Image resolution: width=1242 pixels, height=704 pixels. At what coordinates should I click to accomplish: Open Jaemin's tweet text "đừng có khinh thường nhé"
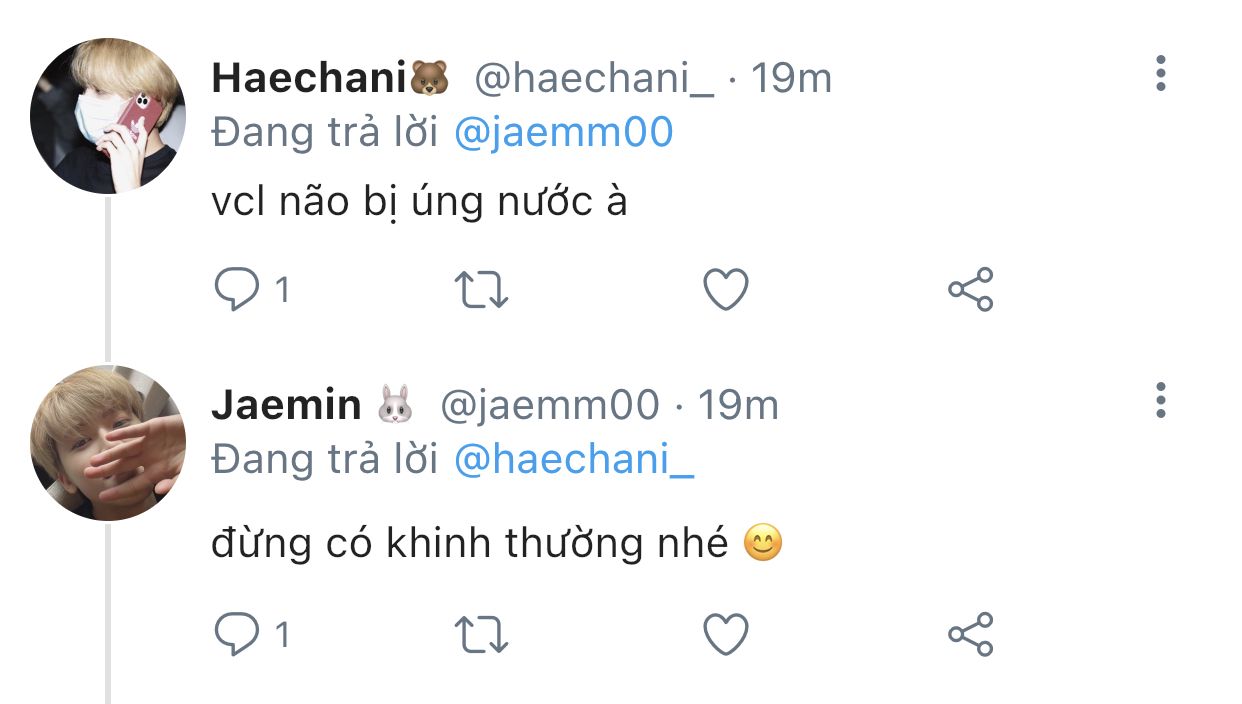470,544
